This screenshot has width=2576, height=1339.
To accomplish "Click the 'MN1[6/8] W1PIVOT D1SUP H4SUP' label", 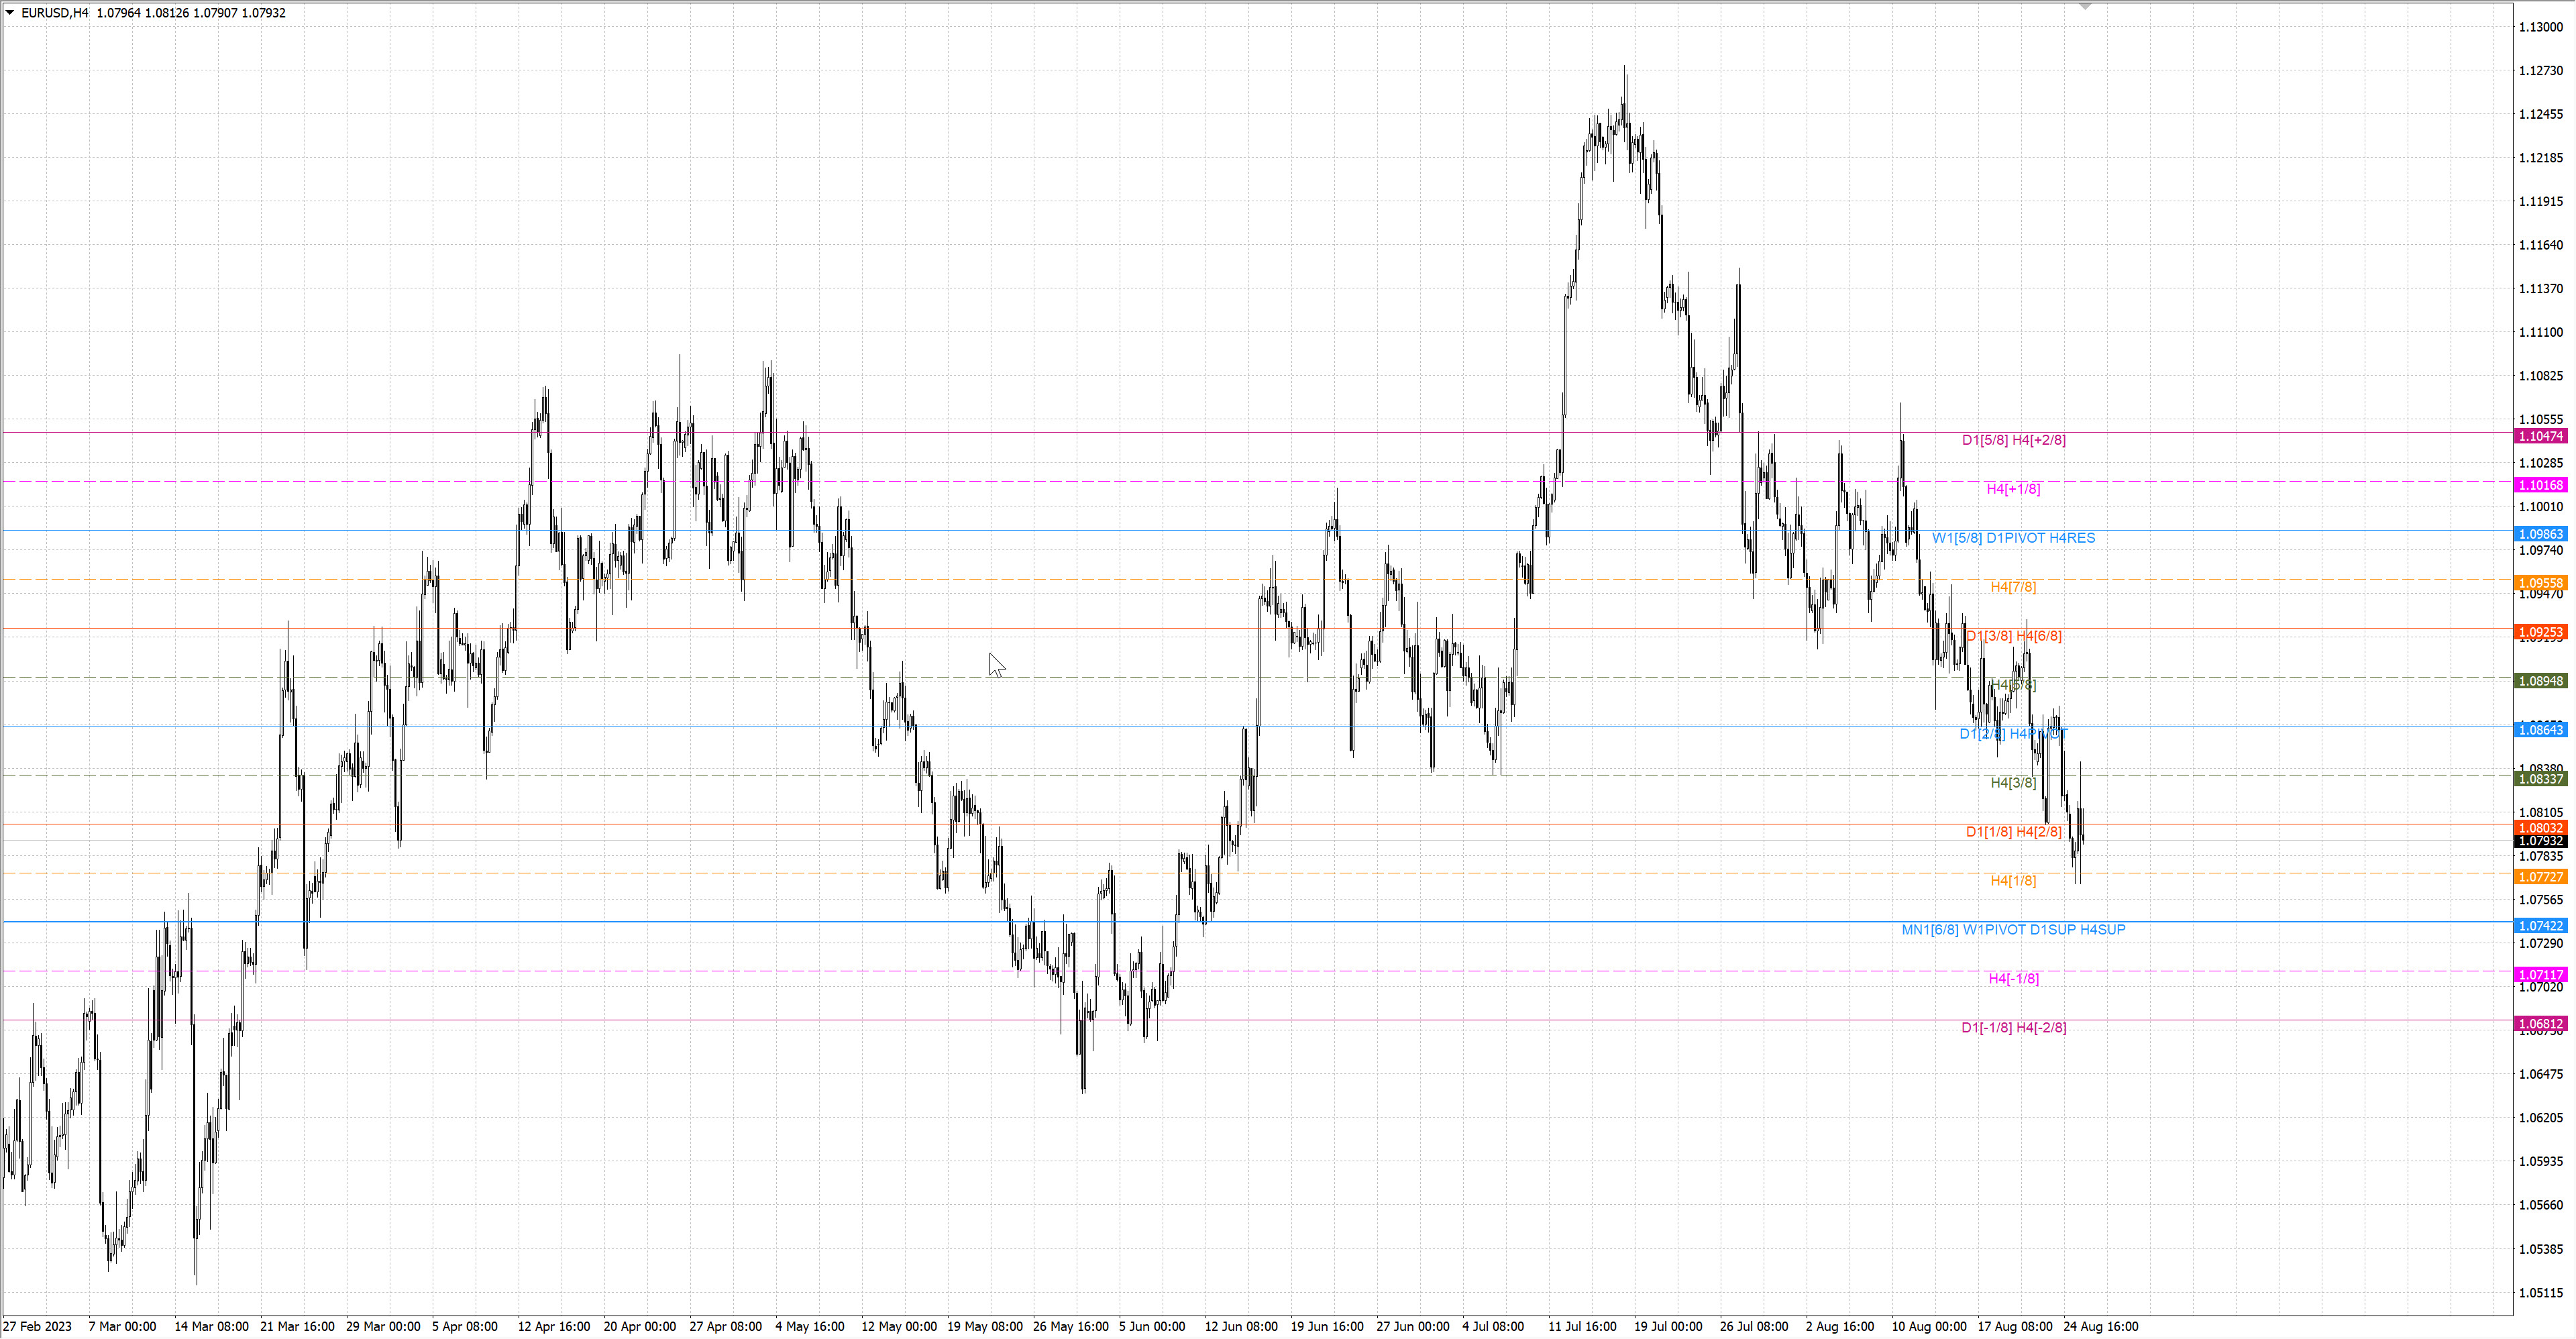I will 2013,930.
